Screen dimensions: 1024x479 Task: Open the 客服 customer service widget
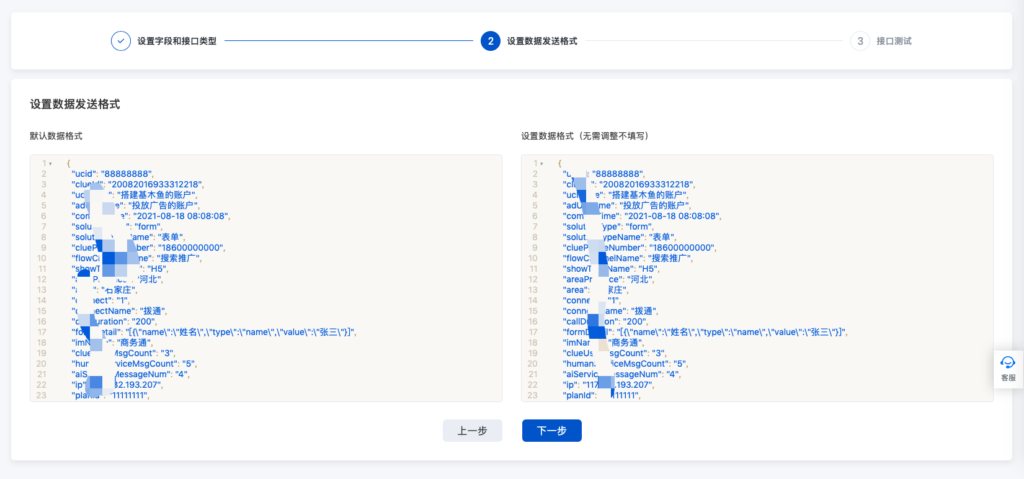point(1007,369)
